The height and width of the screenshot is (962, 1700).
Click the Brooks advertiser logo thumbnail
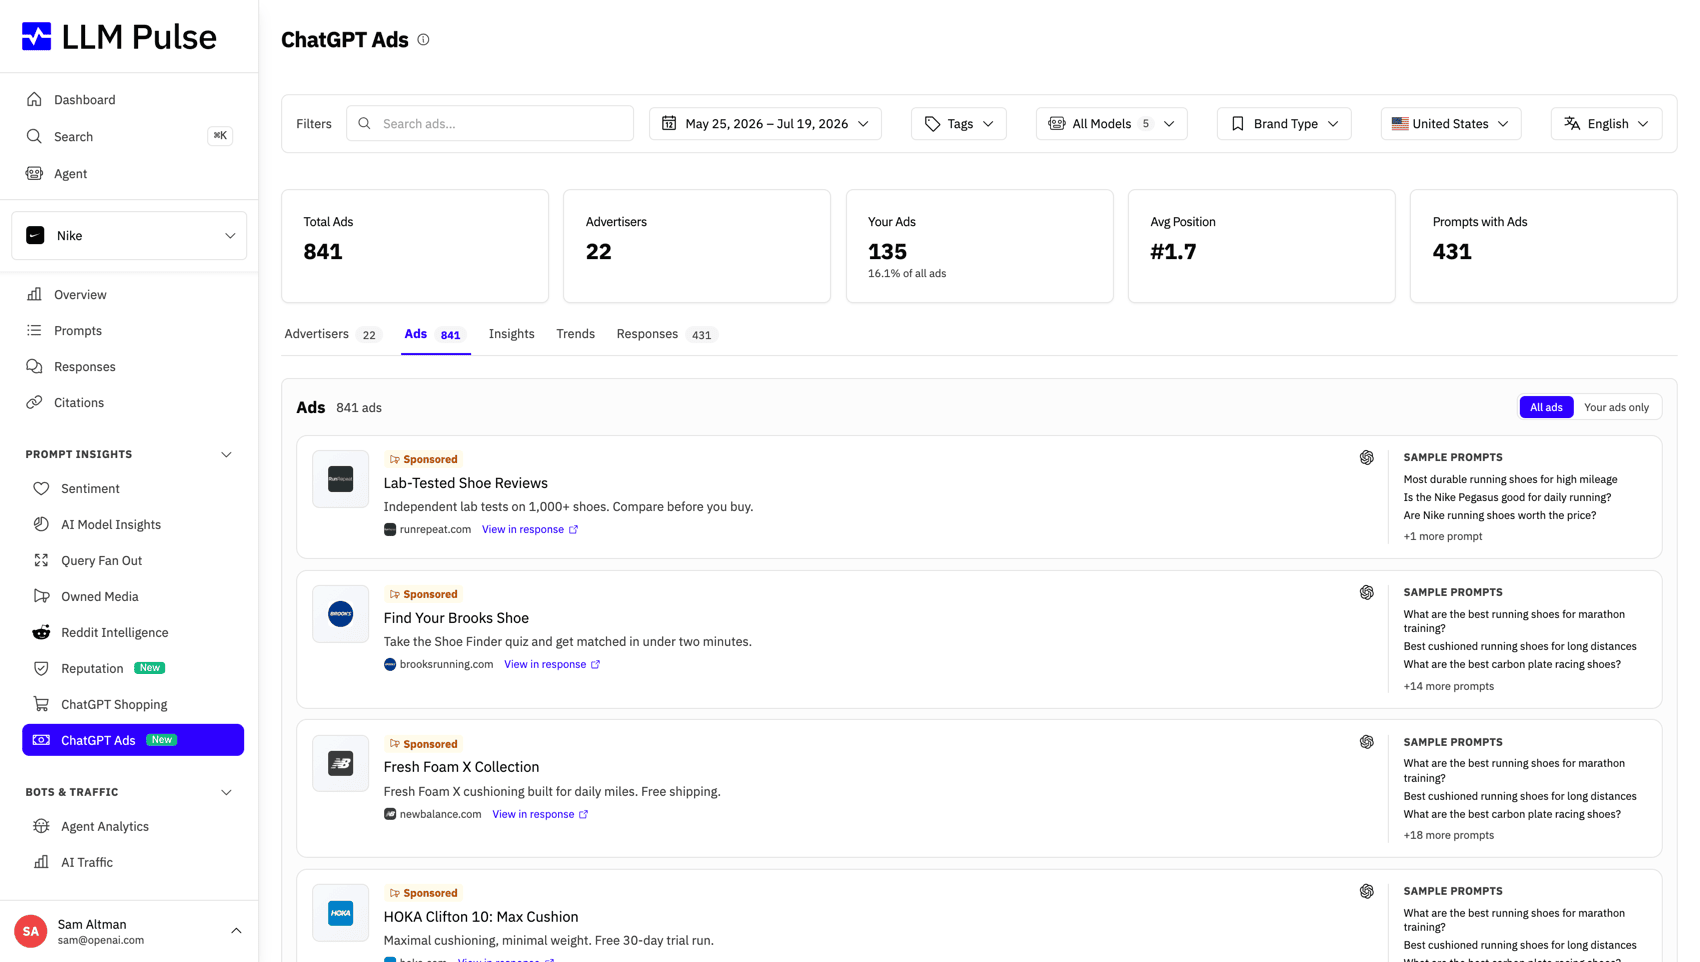[340, 614]
